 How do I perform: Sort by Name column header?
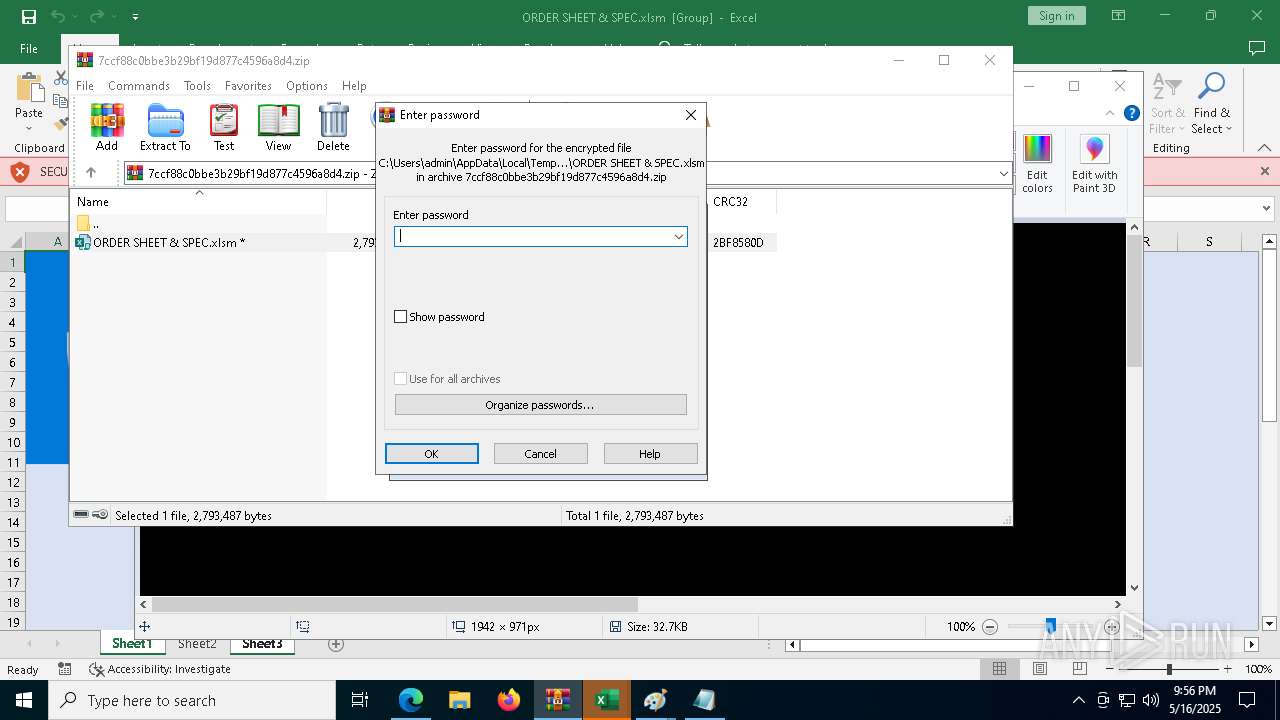click(198, 202)
